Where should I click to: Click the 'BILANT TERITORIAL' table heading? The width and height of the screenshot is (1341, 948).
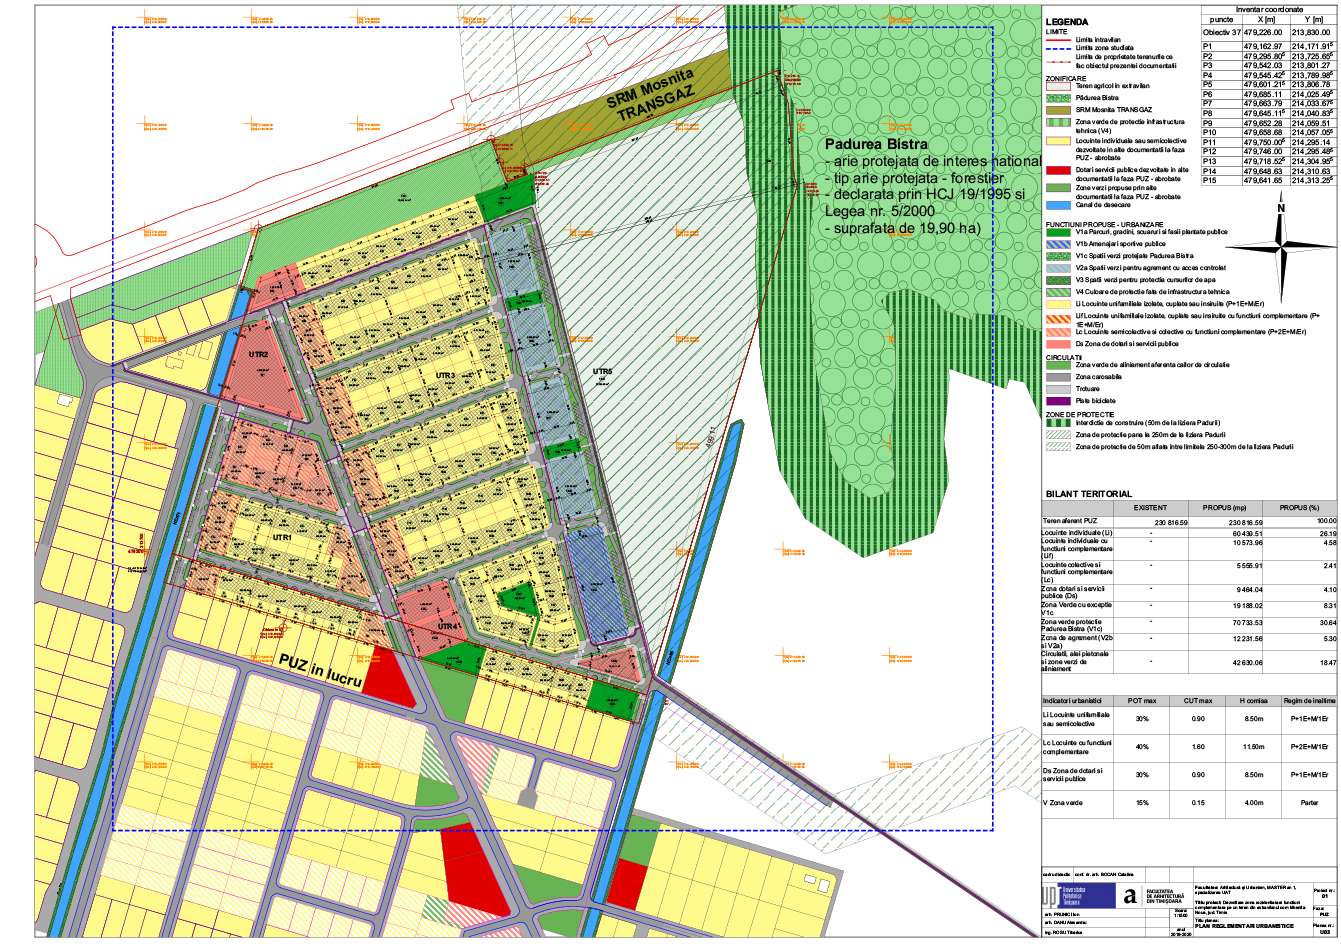[x=1089, y=494]
